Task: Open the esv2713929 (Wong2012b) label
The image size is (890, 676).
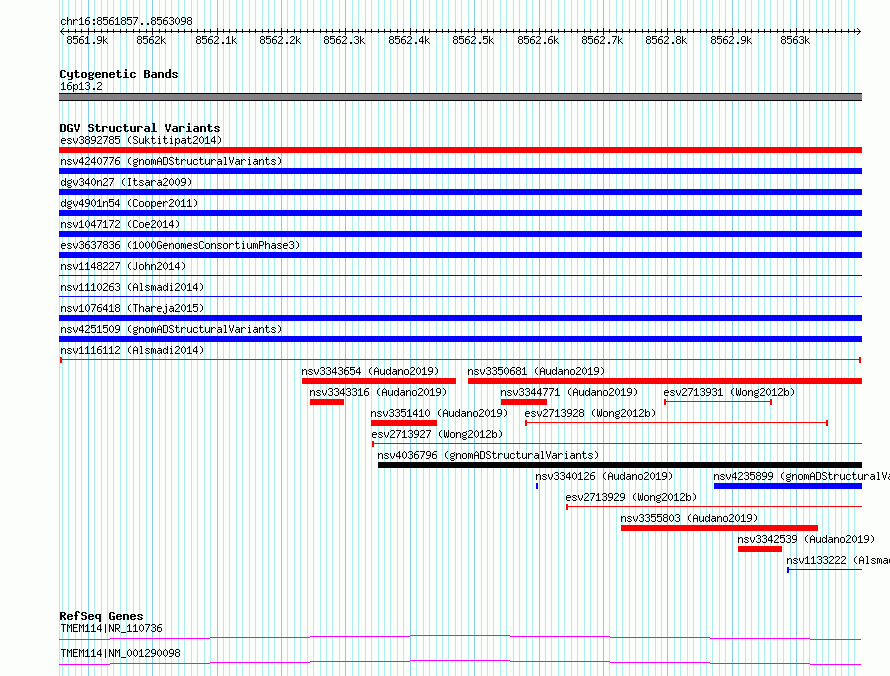Action: coord(631,497)
